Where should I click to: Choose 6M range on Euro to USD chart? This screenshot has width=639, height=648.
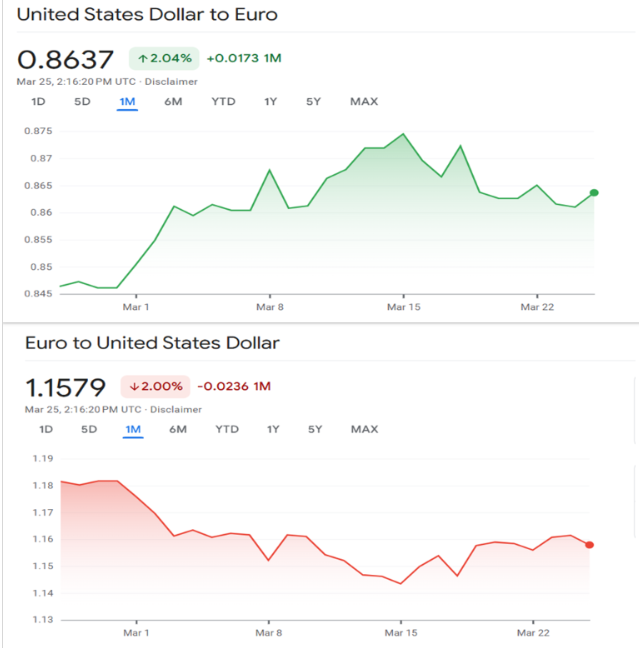(178, 429)
